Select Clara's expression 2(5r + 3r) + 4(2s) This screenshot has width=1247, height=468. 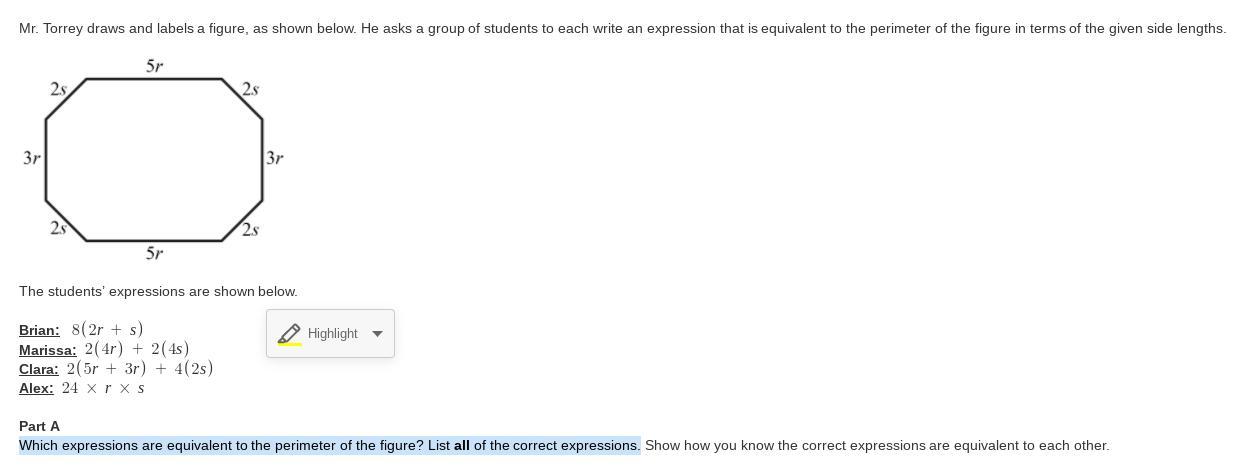140,368
